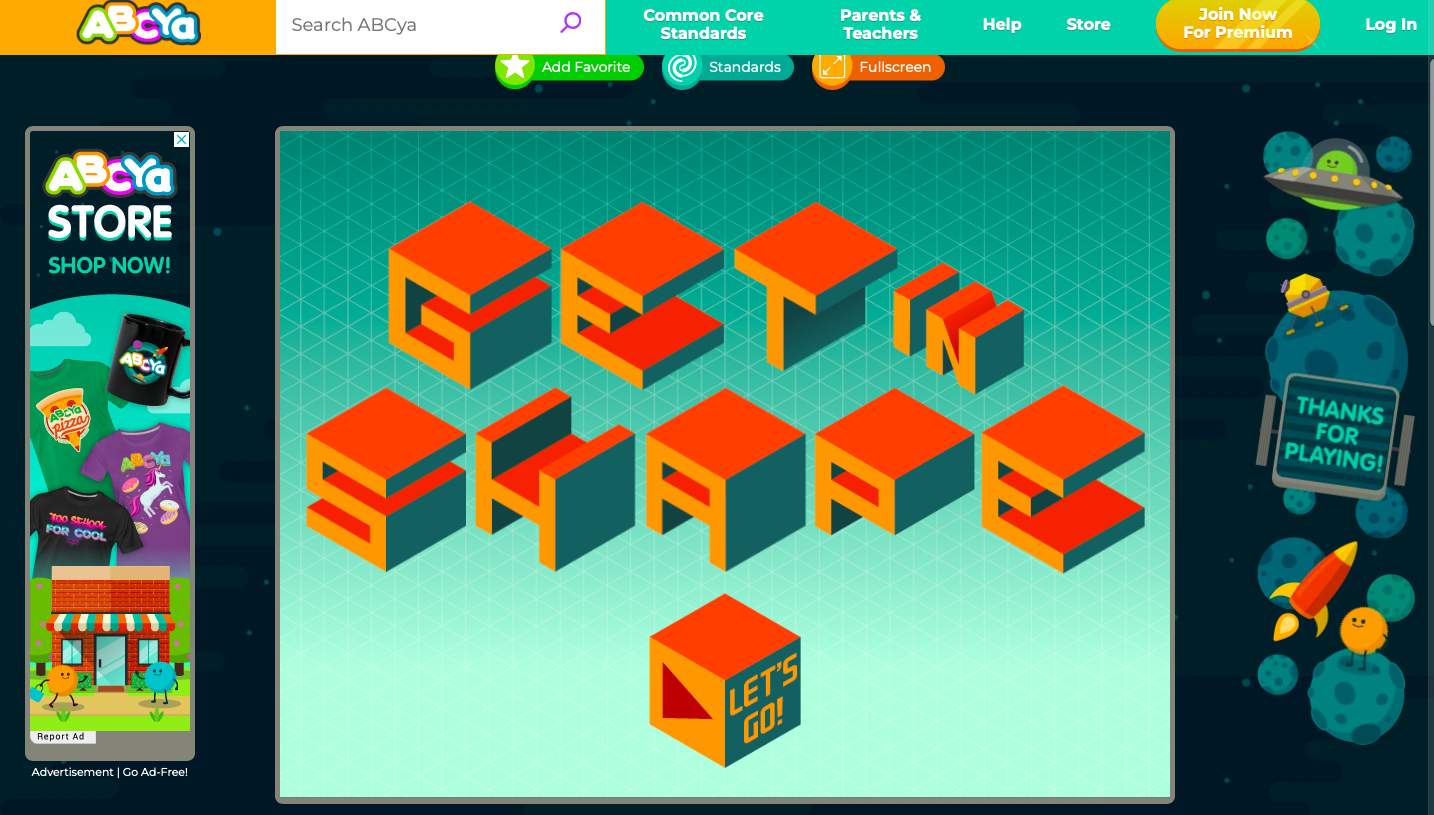1434x815 pixels.
Task: Open the Parents & Teachers menu
Action: [x=879, y=24]
